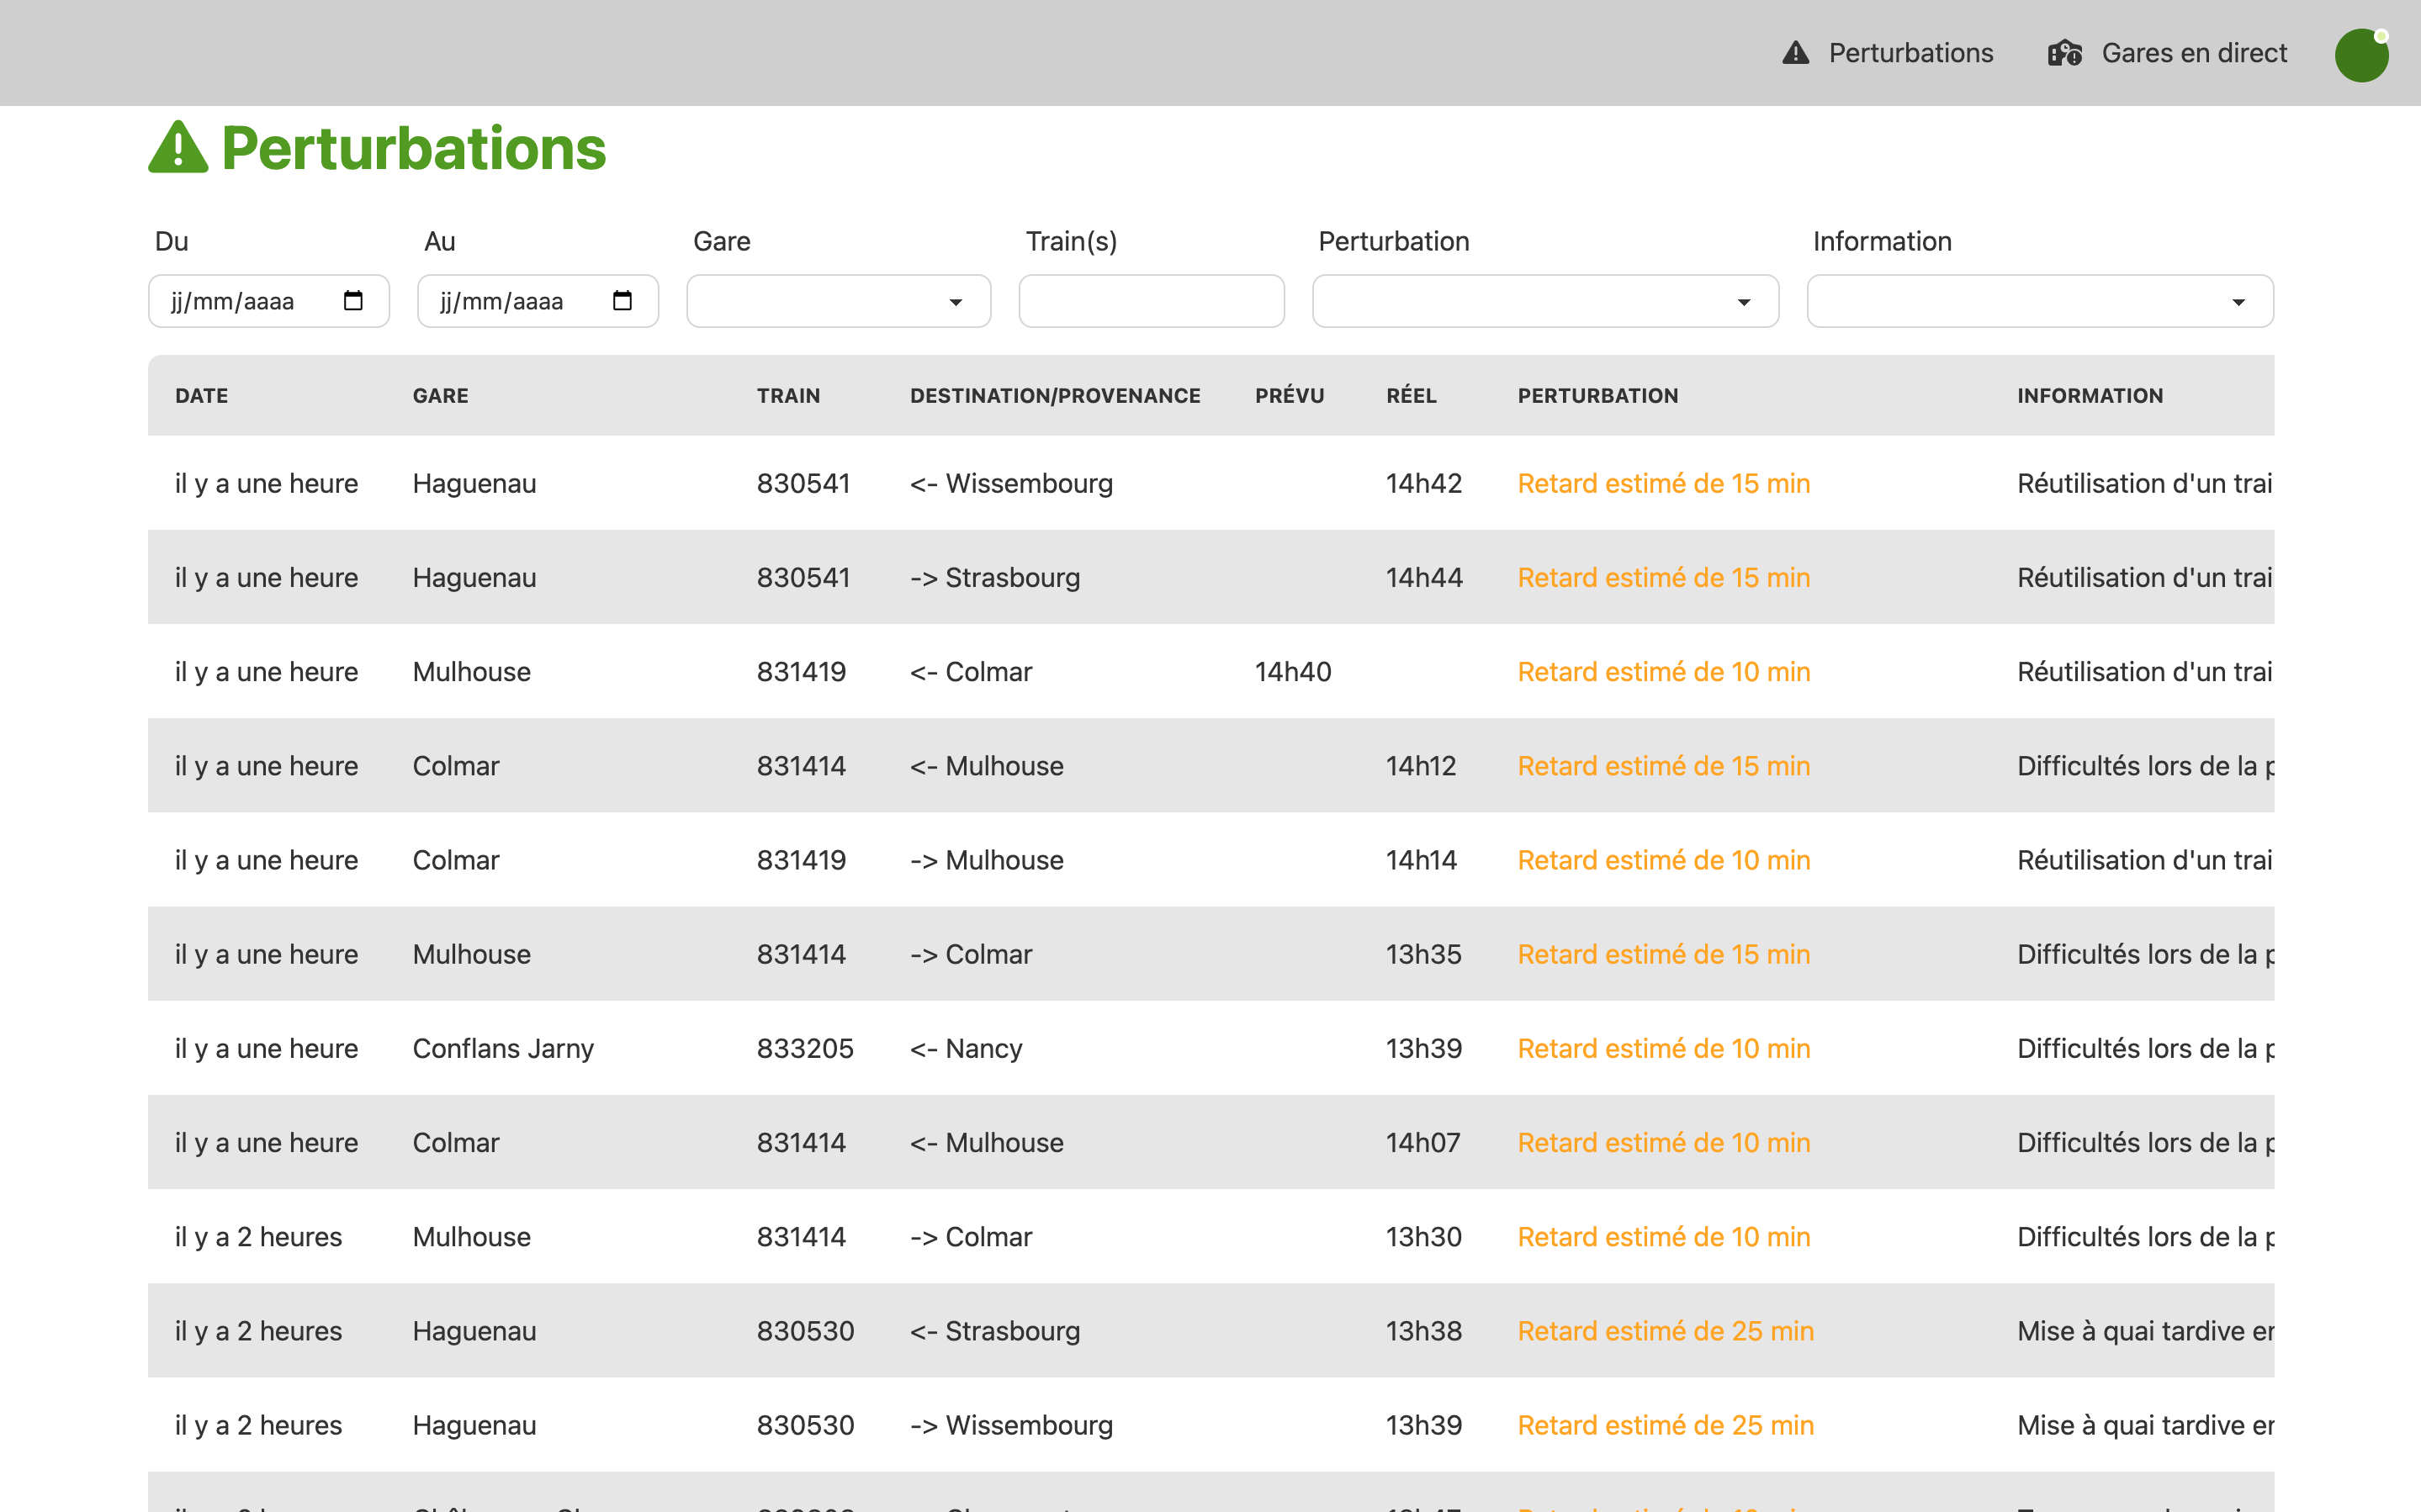Click the Gares en direct station icon
This screenshot has height=1512, width=2421.
click(2064, 53)
